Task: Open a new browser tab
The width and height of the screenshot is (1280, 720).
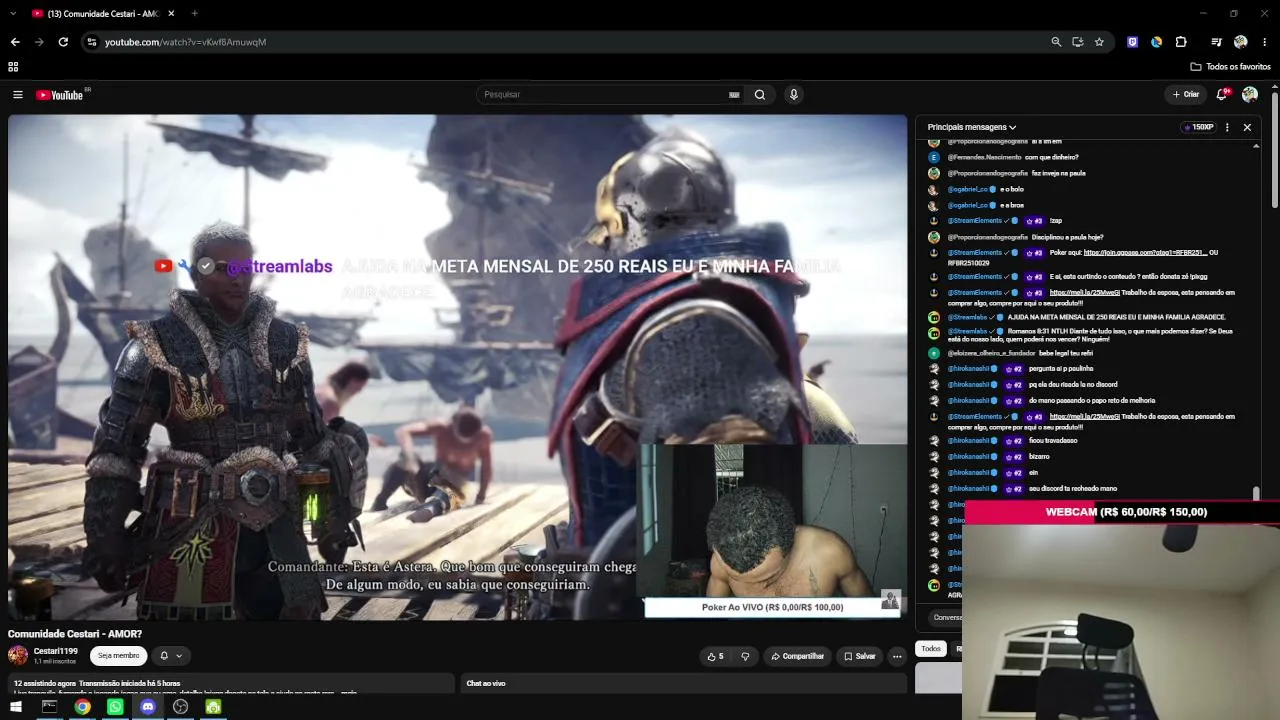Action: click(x=194, y=13)
